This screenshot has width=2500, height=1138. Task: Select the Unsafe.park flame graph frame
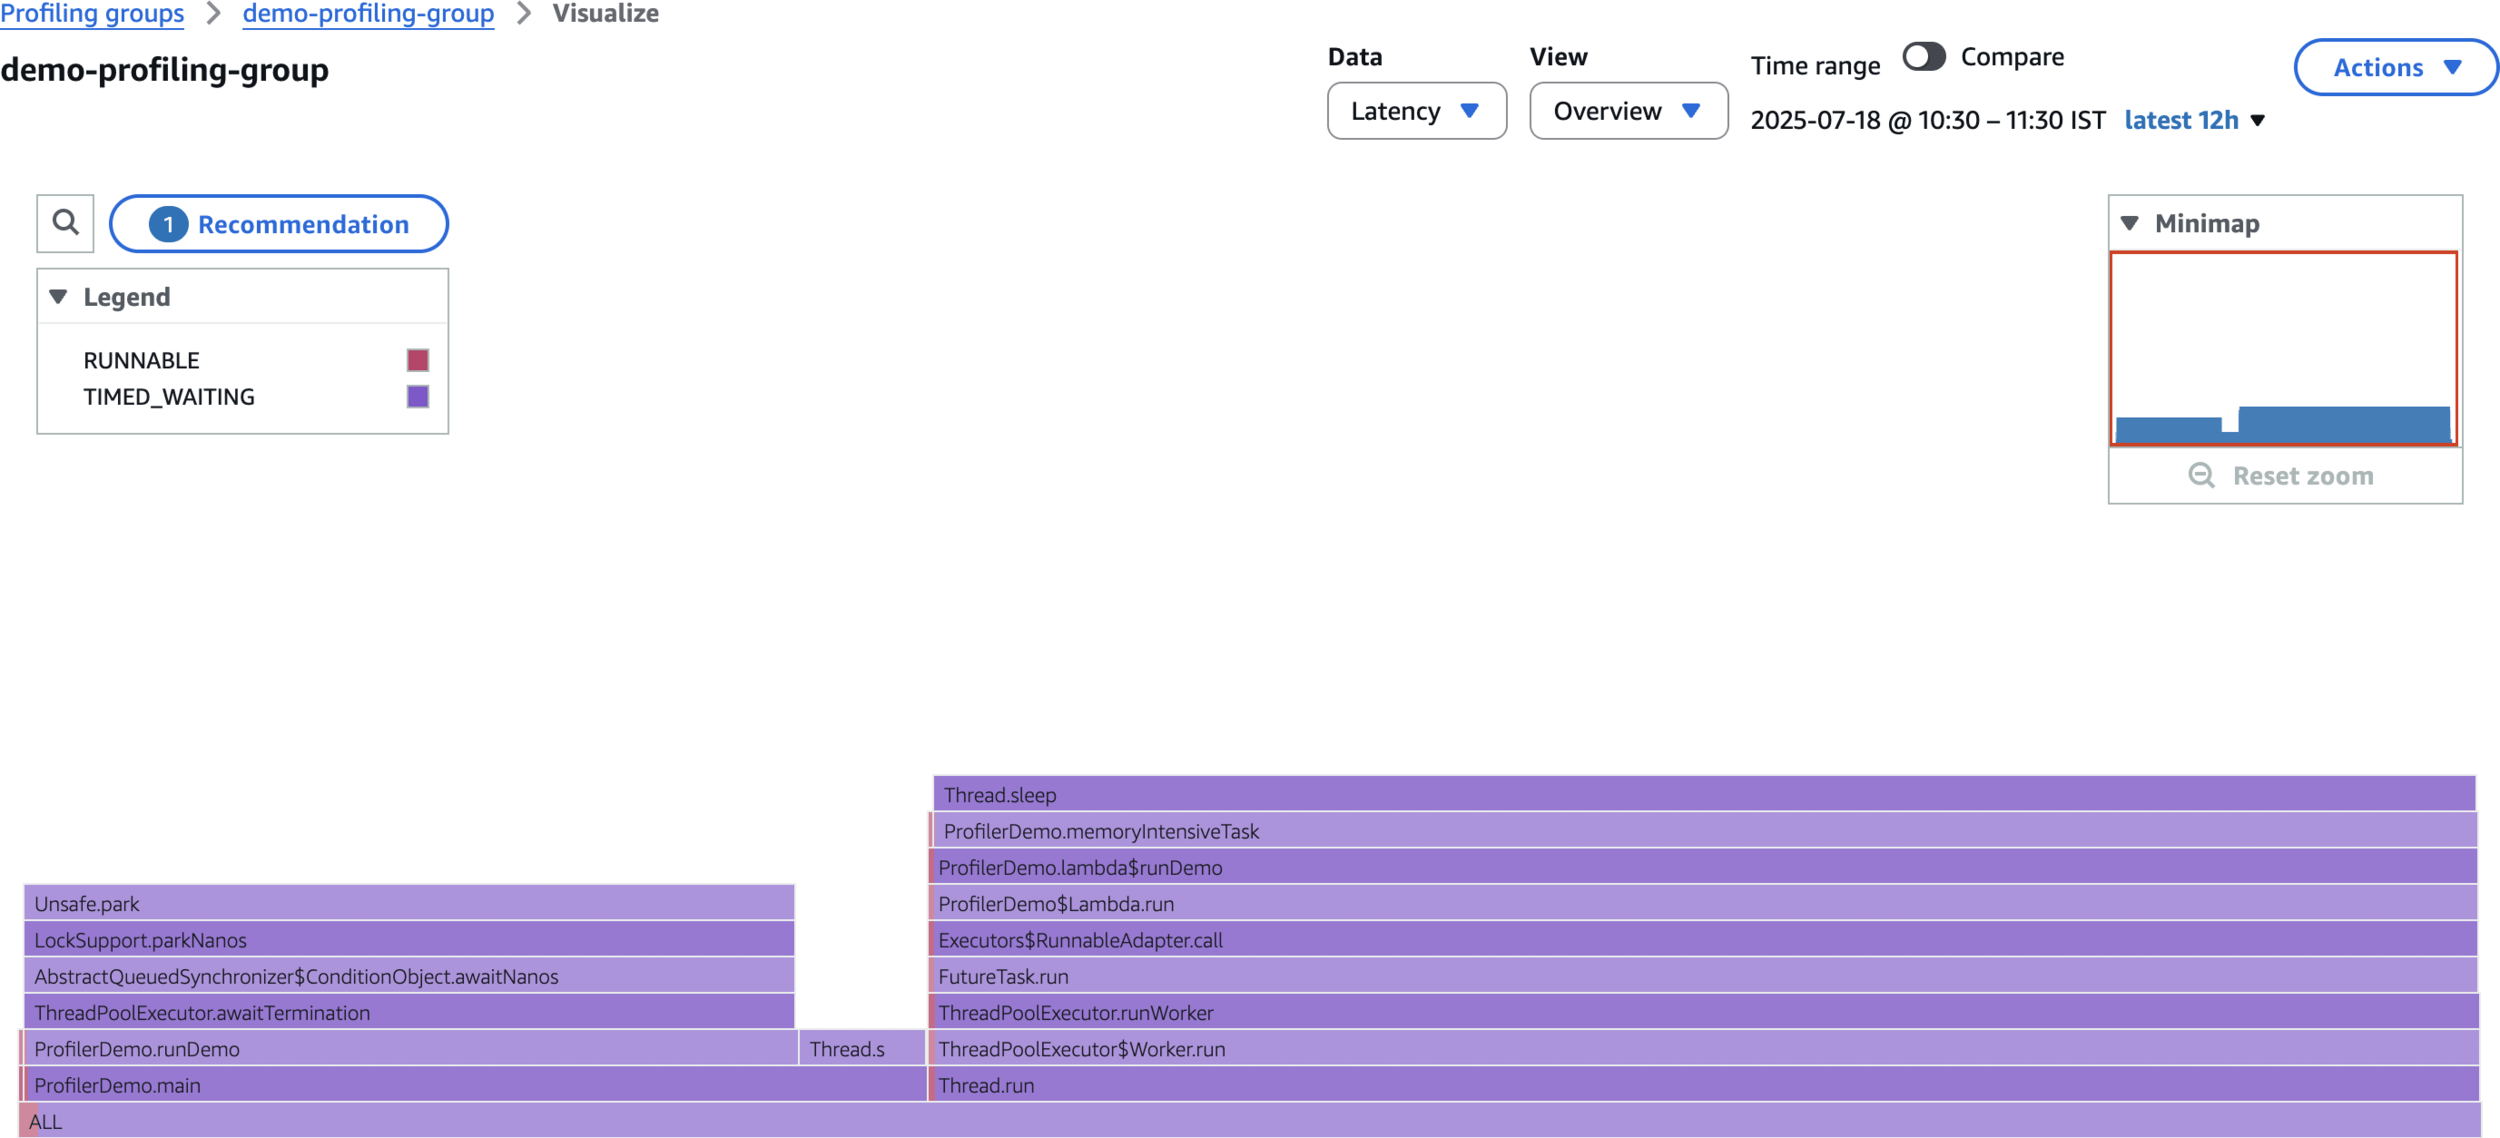click(408, 903)
